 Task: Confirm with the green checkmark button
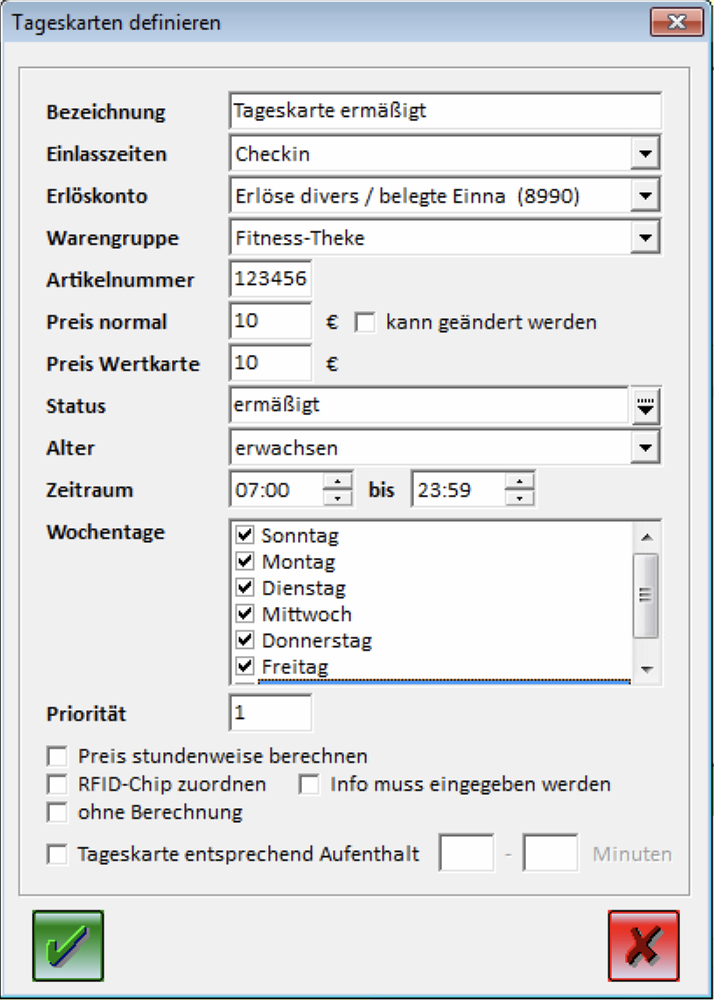tap(67, 945)
